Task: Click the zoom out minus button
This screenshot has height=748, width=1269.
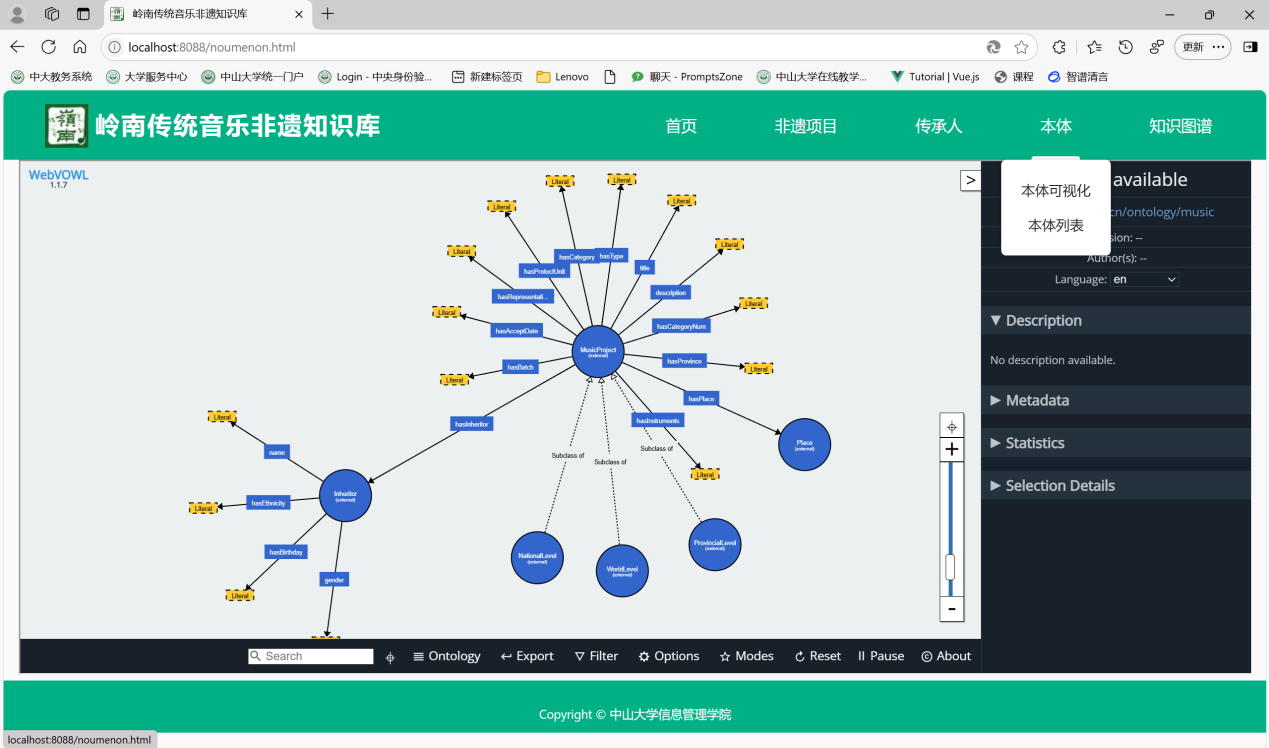Action: click(951, 609)
